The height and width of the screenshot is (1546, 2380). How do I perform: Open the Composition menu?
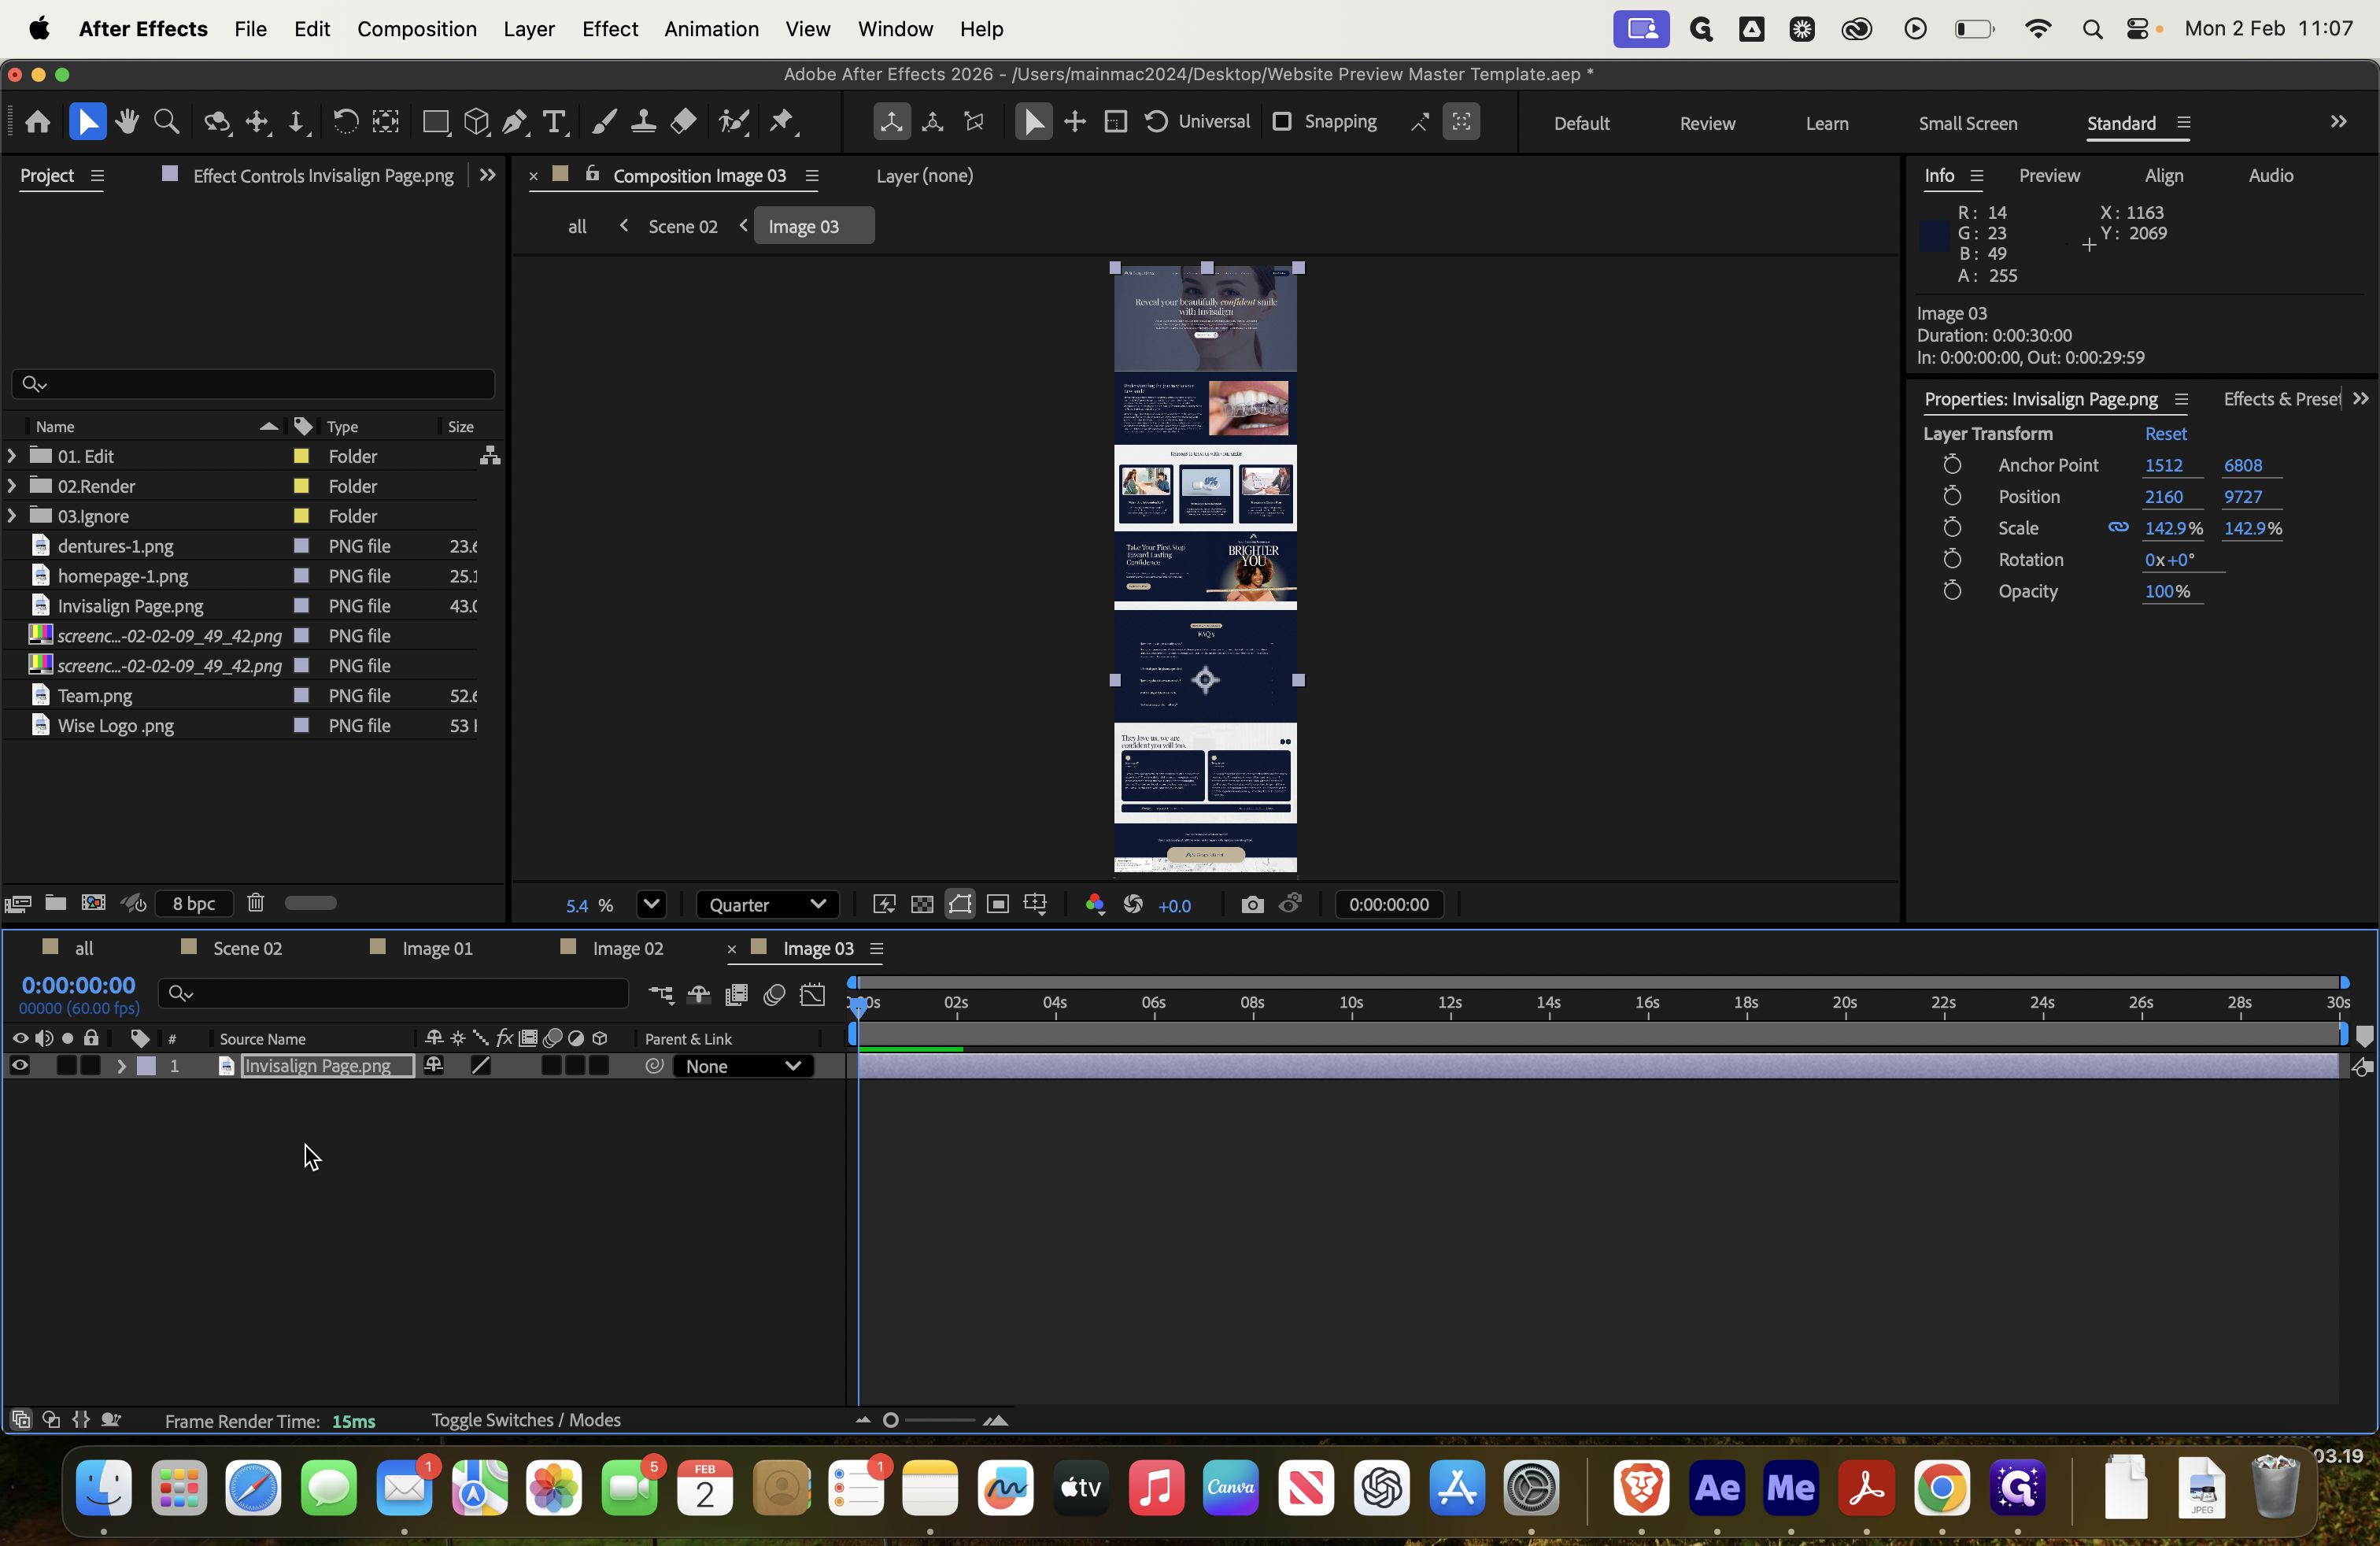(416, 29)
